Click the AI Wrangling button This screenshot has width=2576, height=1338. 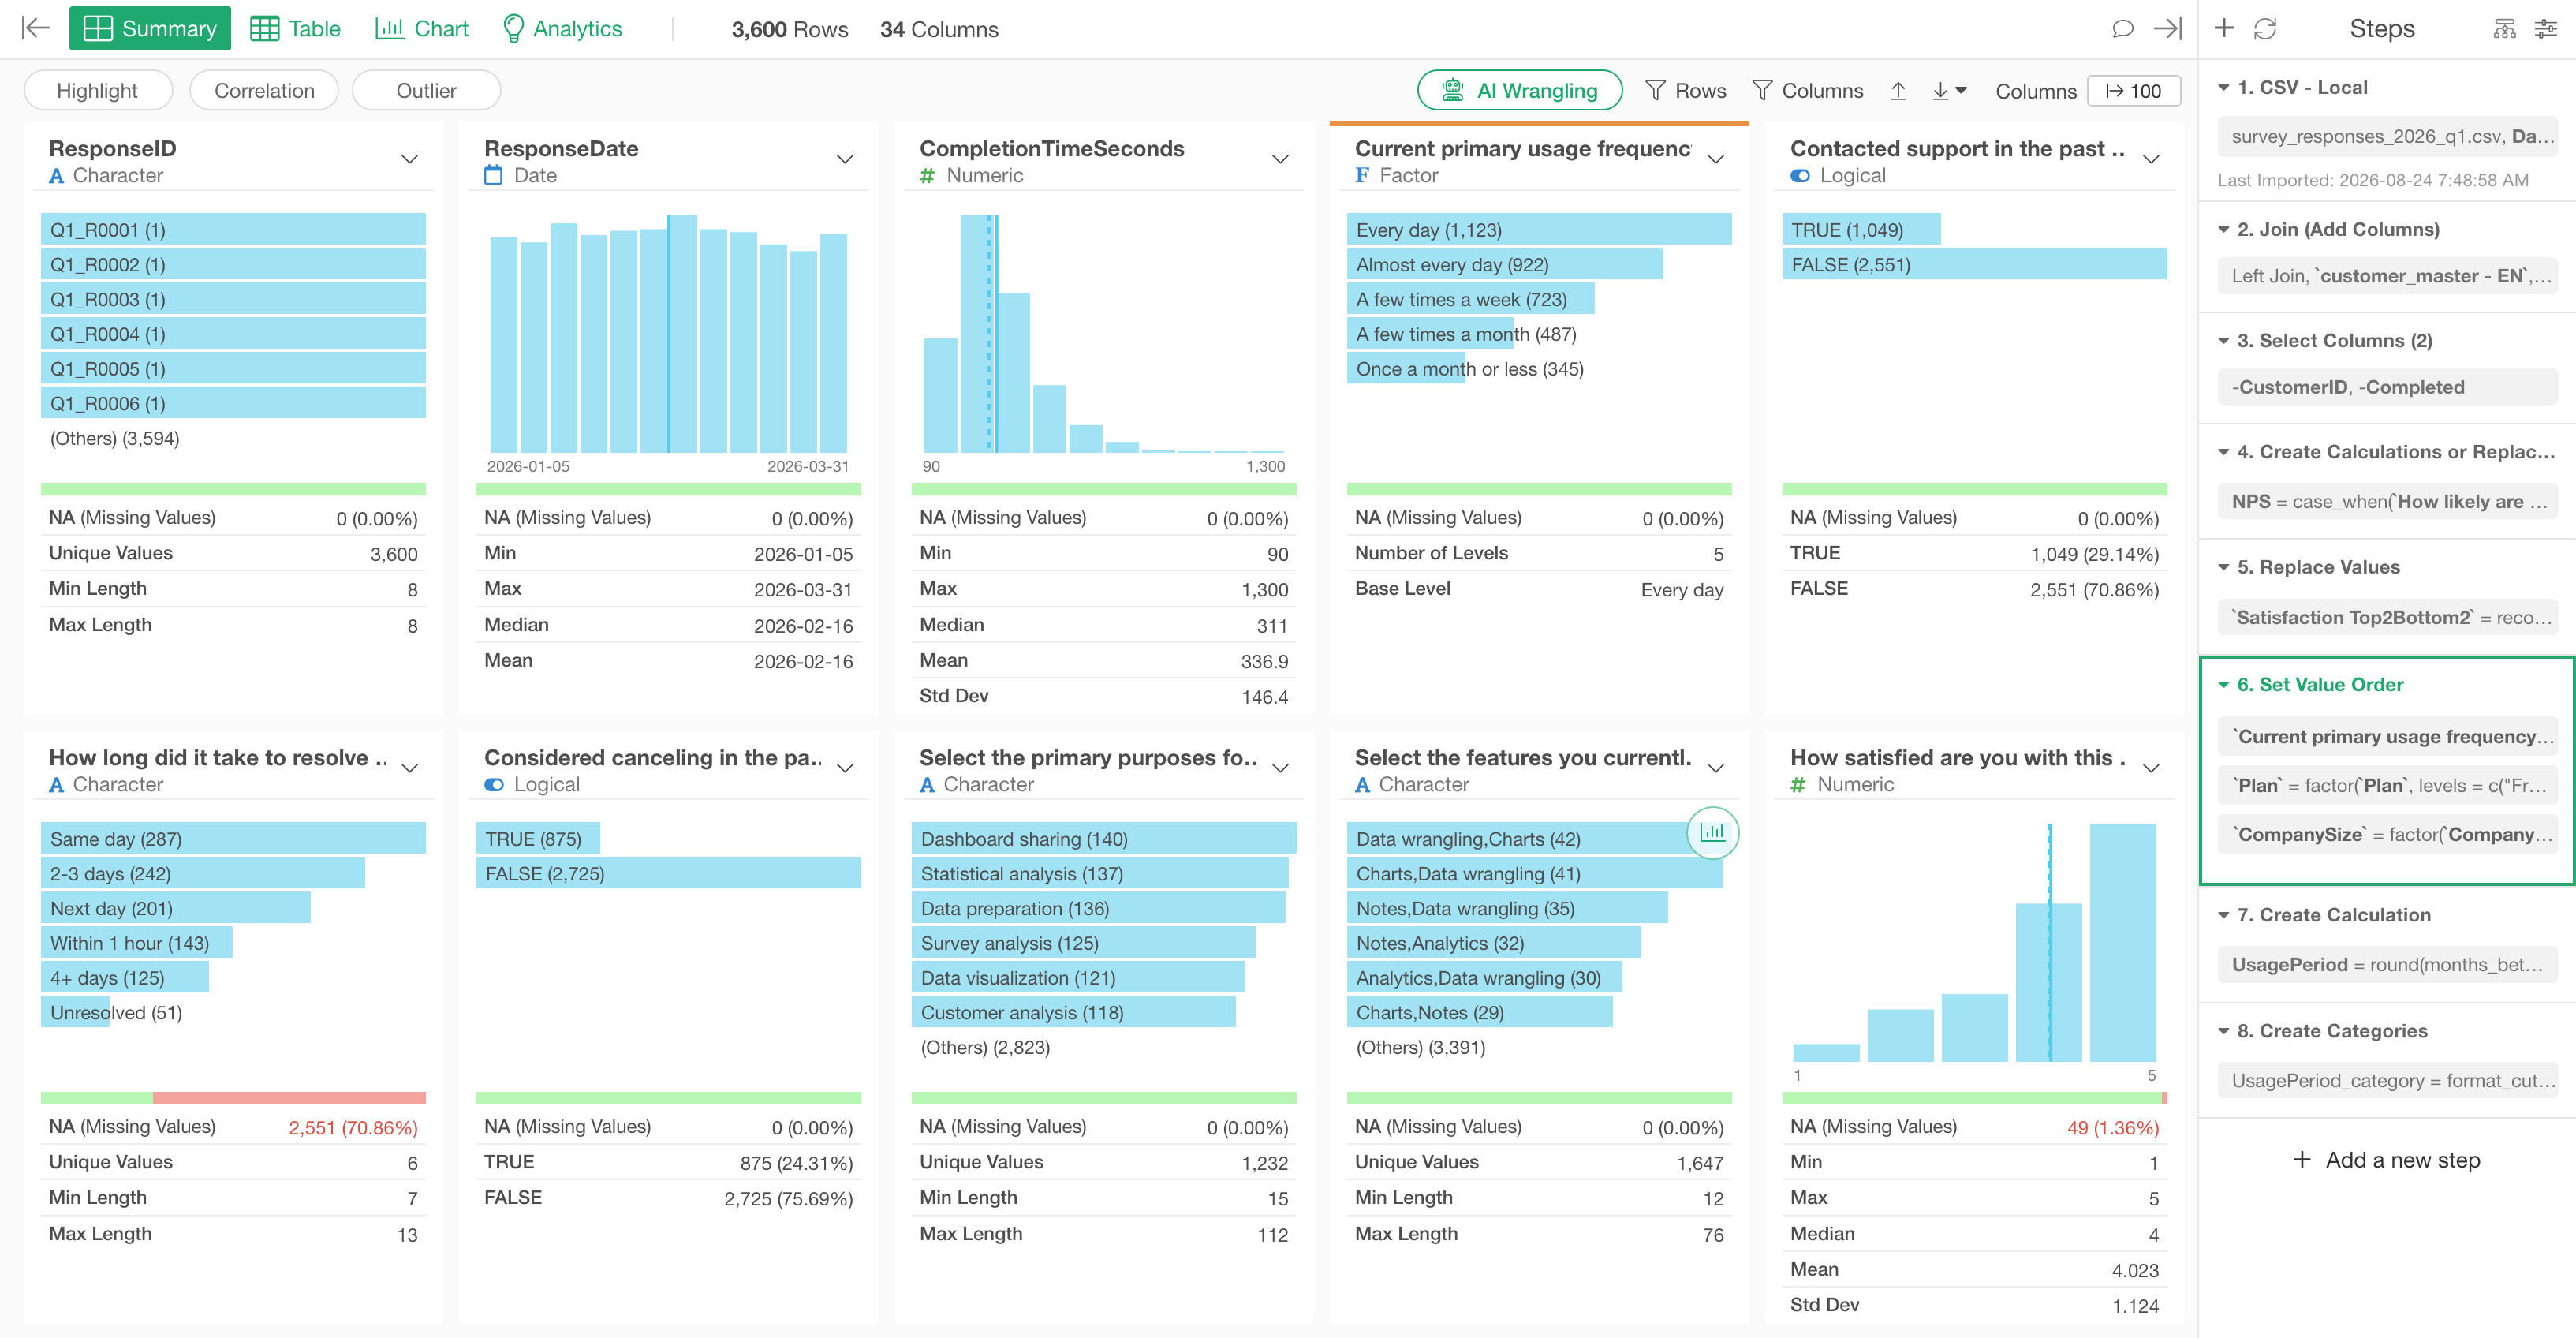click(1520, 90)
